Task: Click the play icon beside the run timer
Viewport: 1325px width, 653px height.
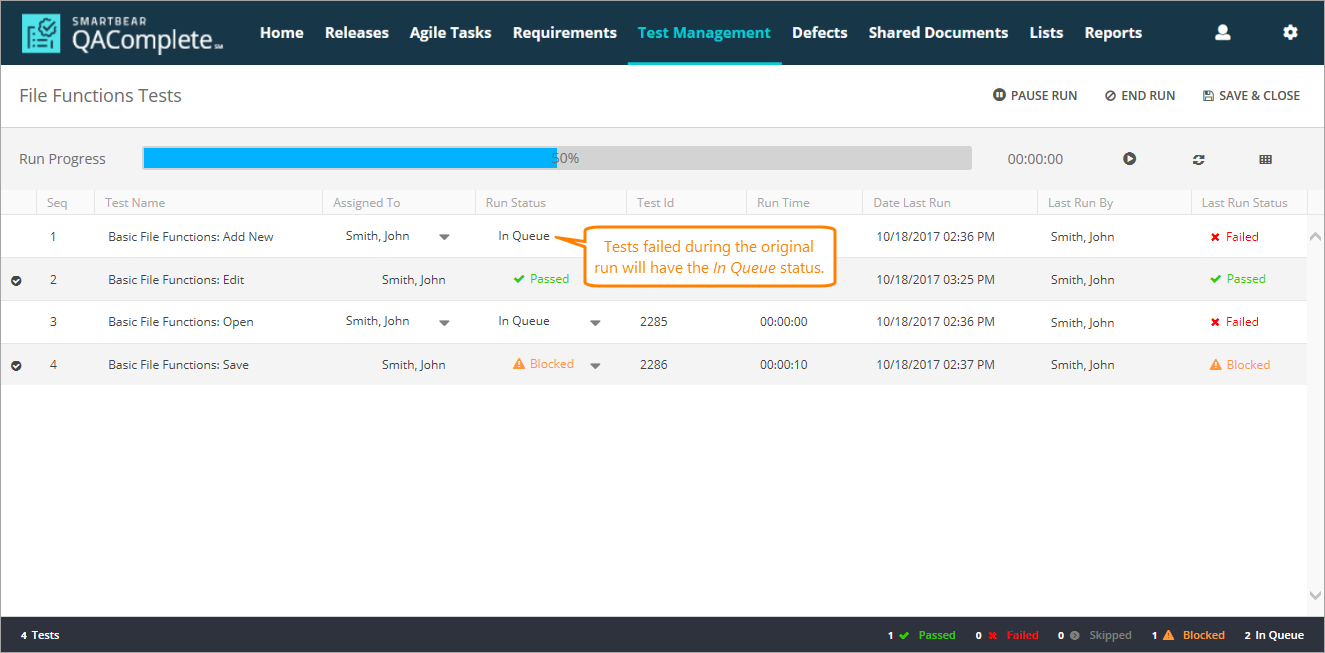Action: coord(1129,159)
